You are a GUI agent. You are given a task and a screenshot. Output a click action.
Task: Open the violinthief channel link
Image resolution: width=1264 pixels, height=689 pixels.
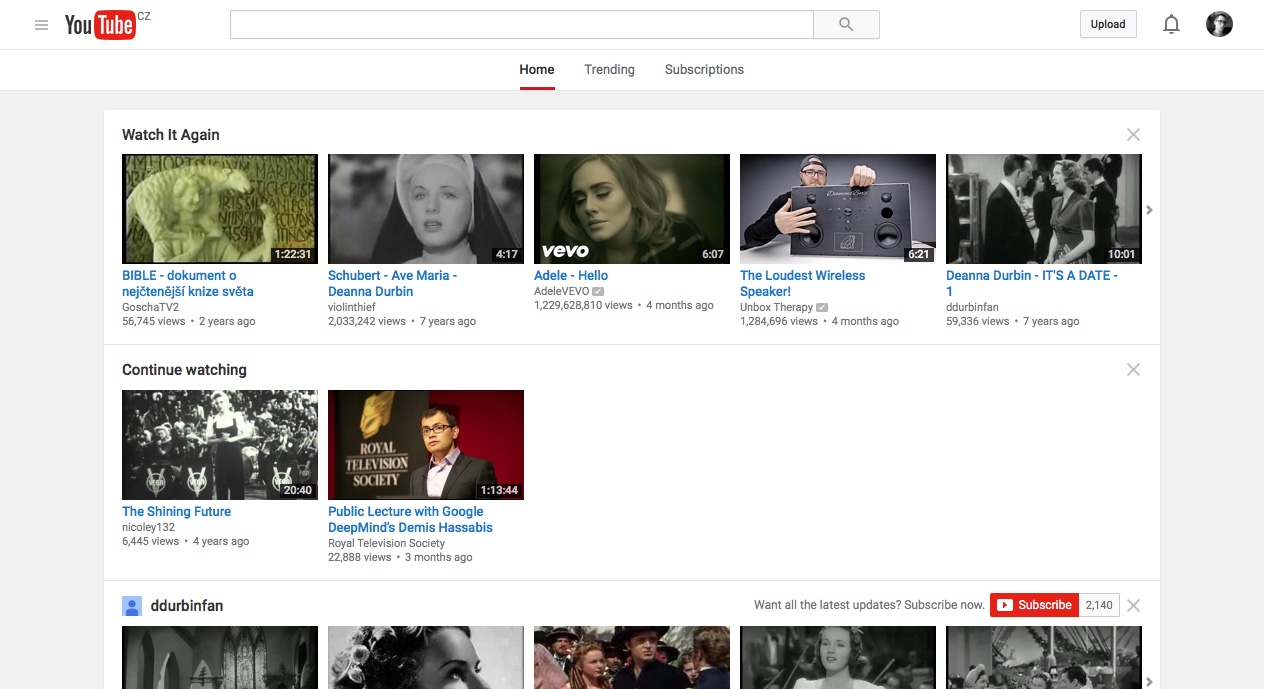click(352, 307)
